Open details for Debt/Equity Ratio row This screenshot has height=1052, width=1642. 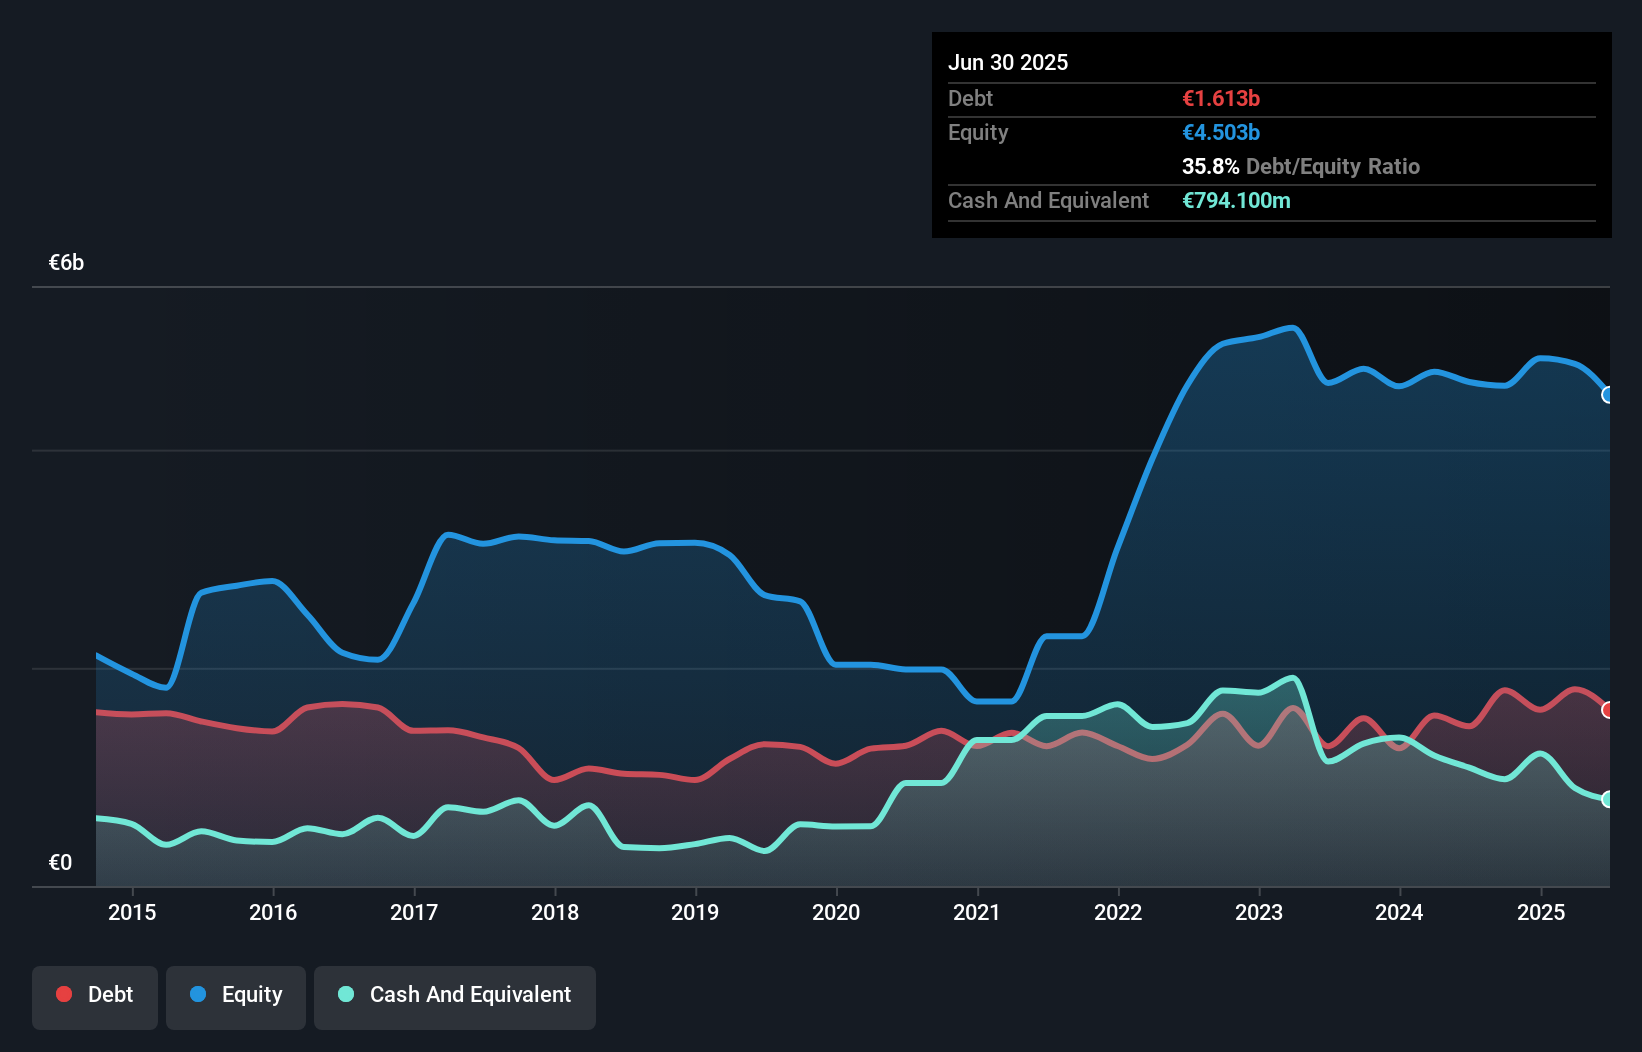1301,167
